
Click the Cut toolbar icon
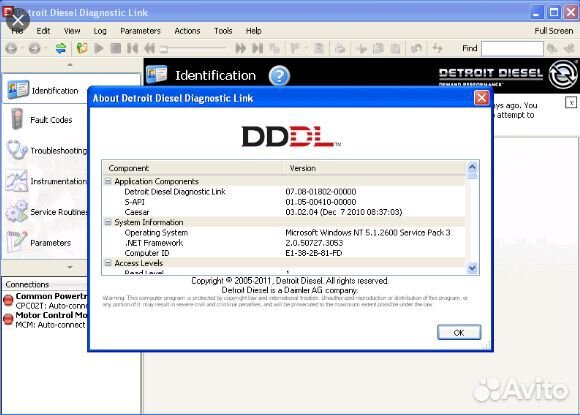click(x=361, y=48)
